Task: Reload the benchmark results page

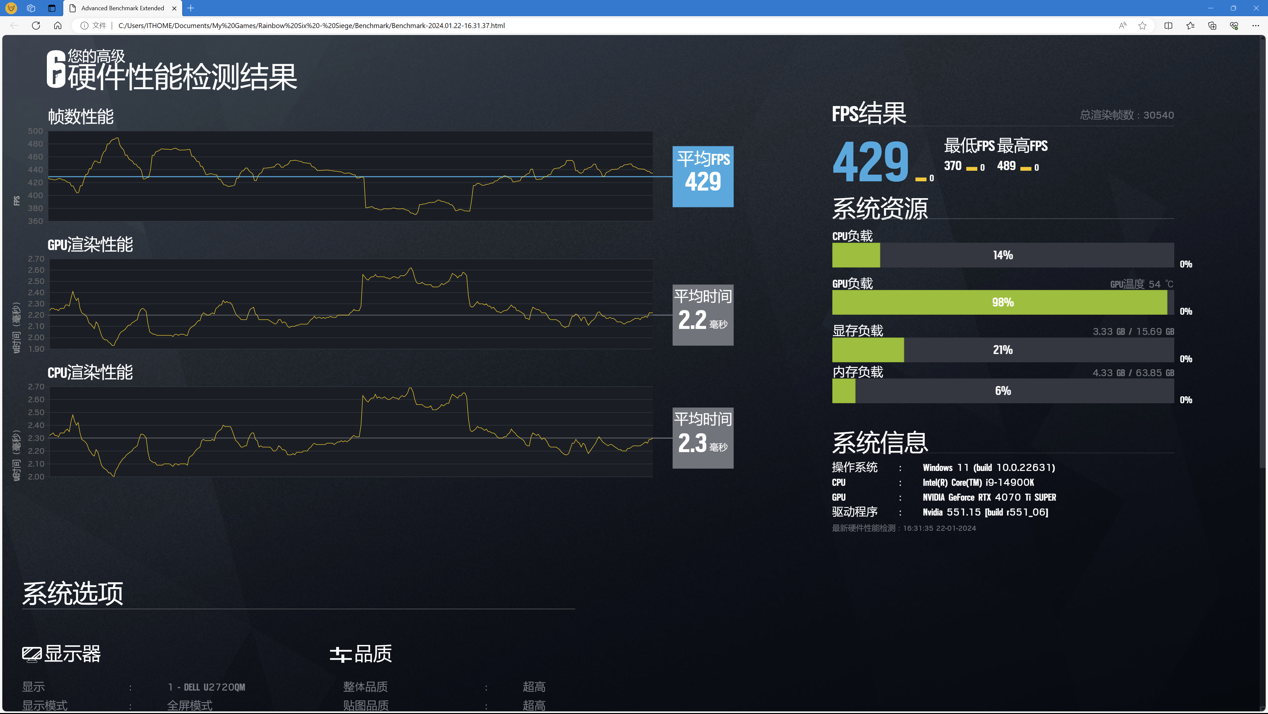Action: (x=35, y=25)
